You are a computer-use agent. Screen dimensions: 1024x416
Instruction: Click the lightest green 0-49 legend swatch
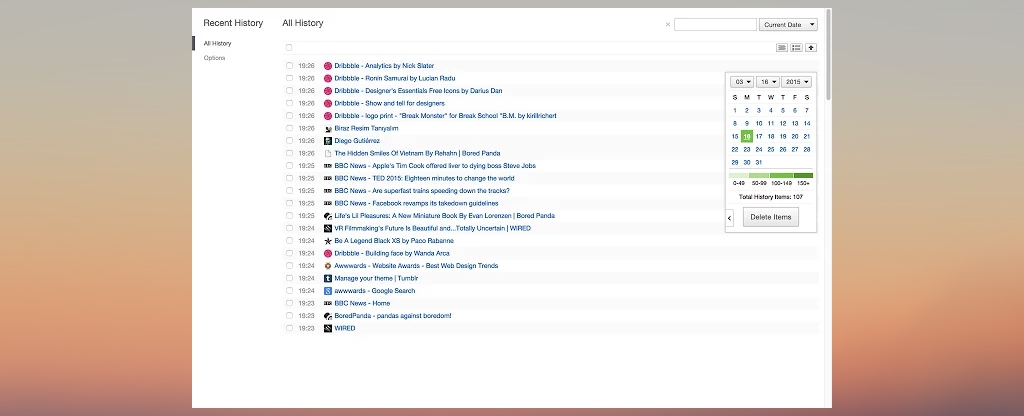tap(739, 176)
